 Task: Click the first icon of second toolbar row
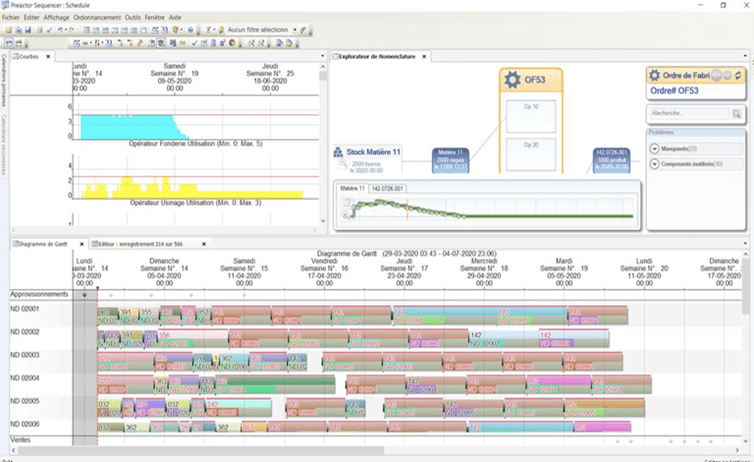click(9, 43)
